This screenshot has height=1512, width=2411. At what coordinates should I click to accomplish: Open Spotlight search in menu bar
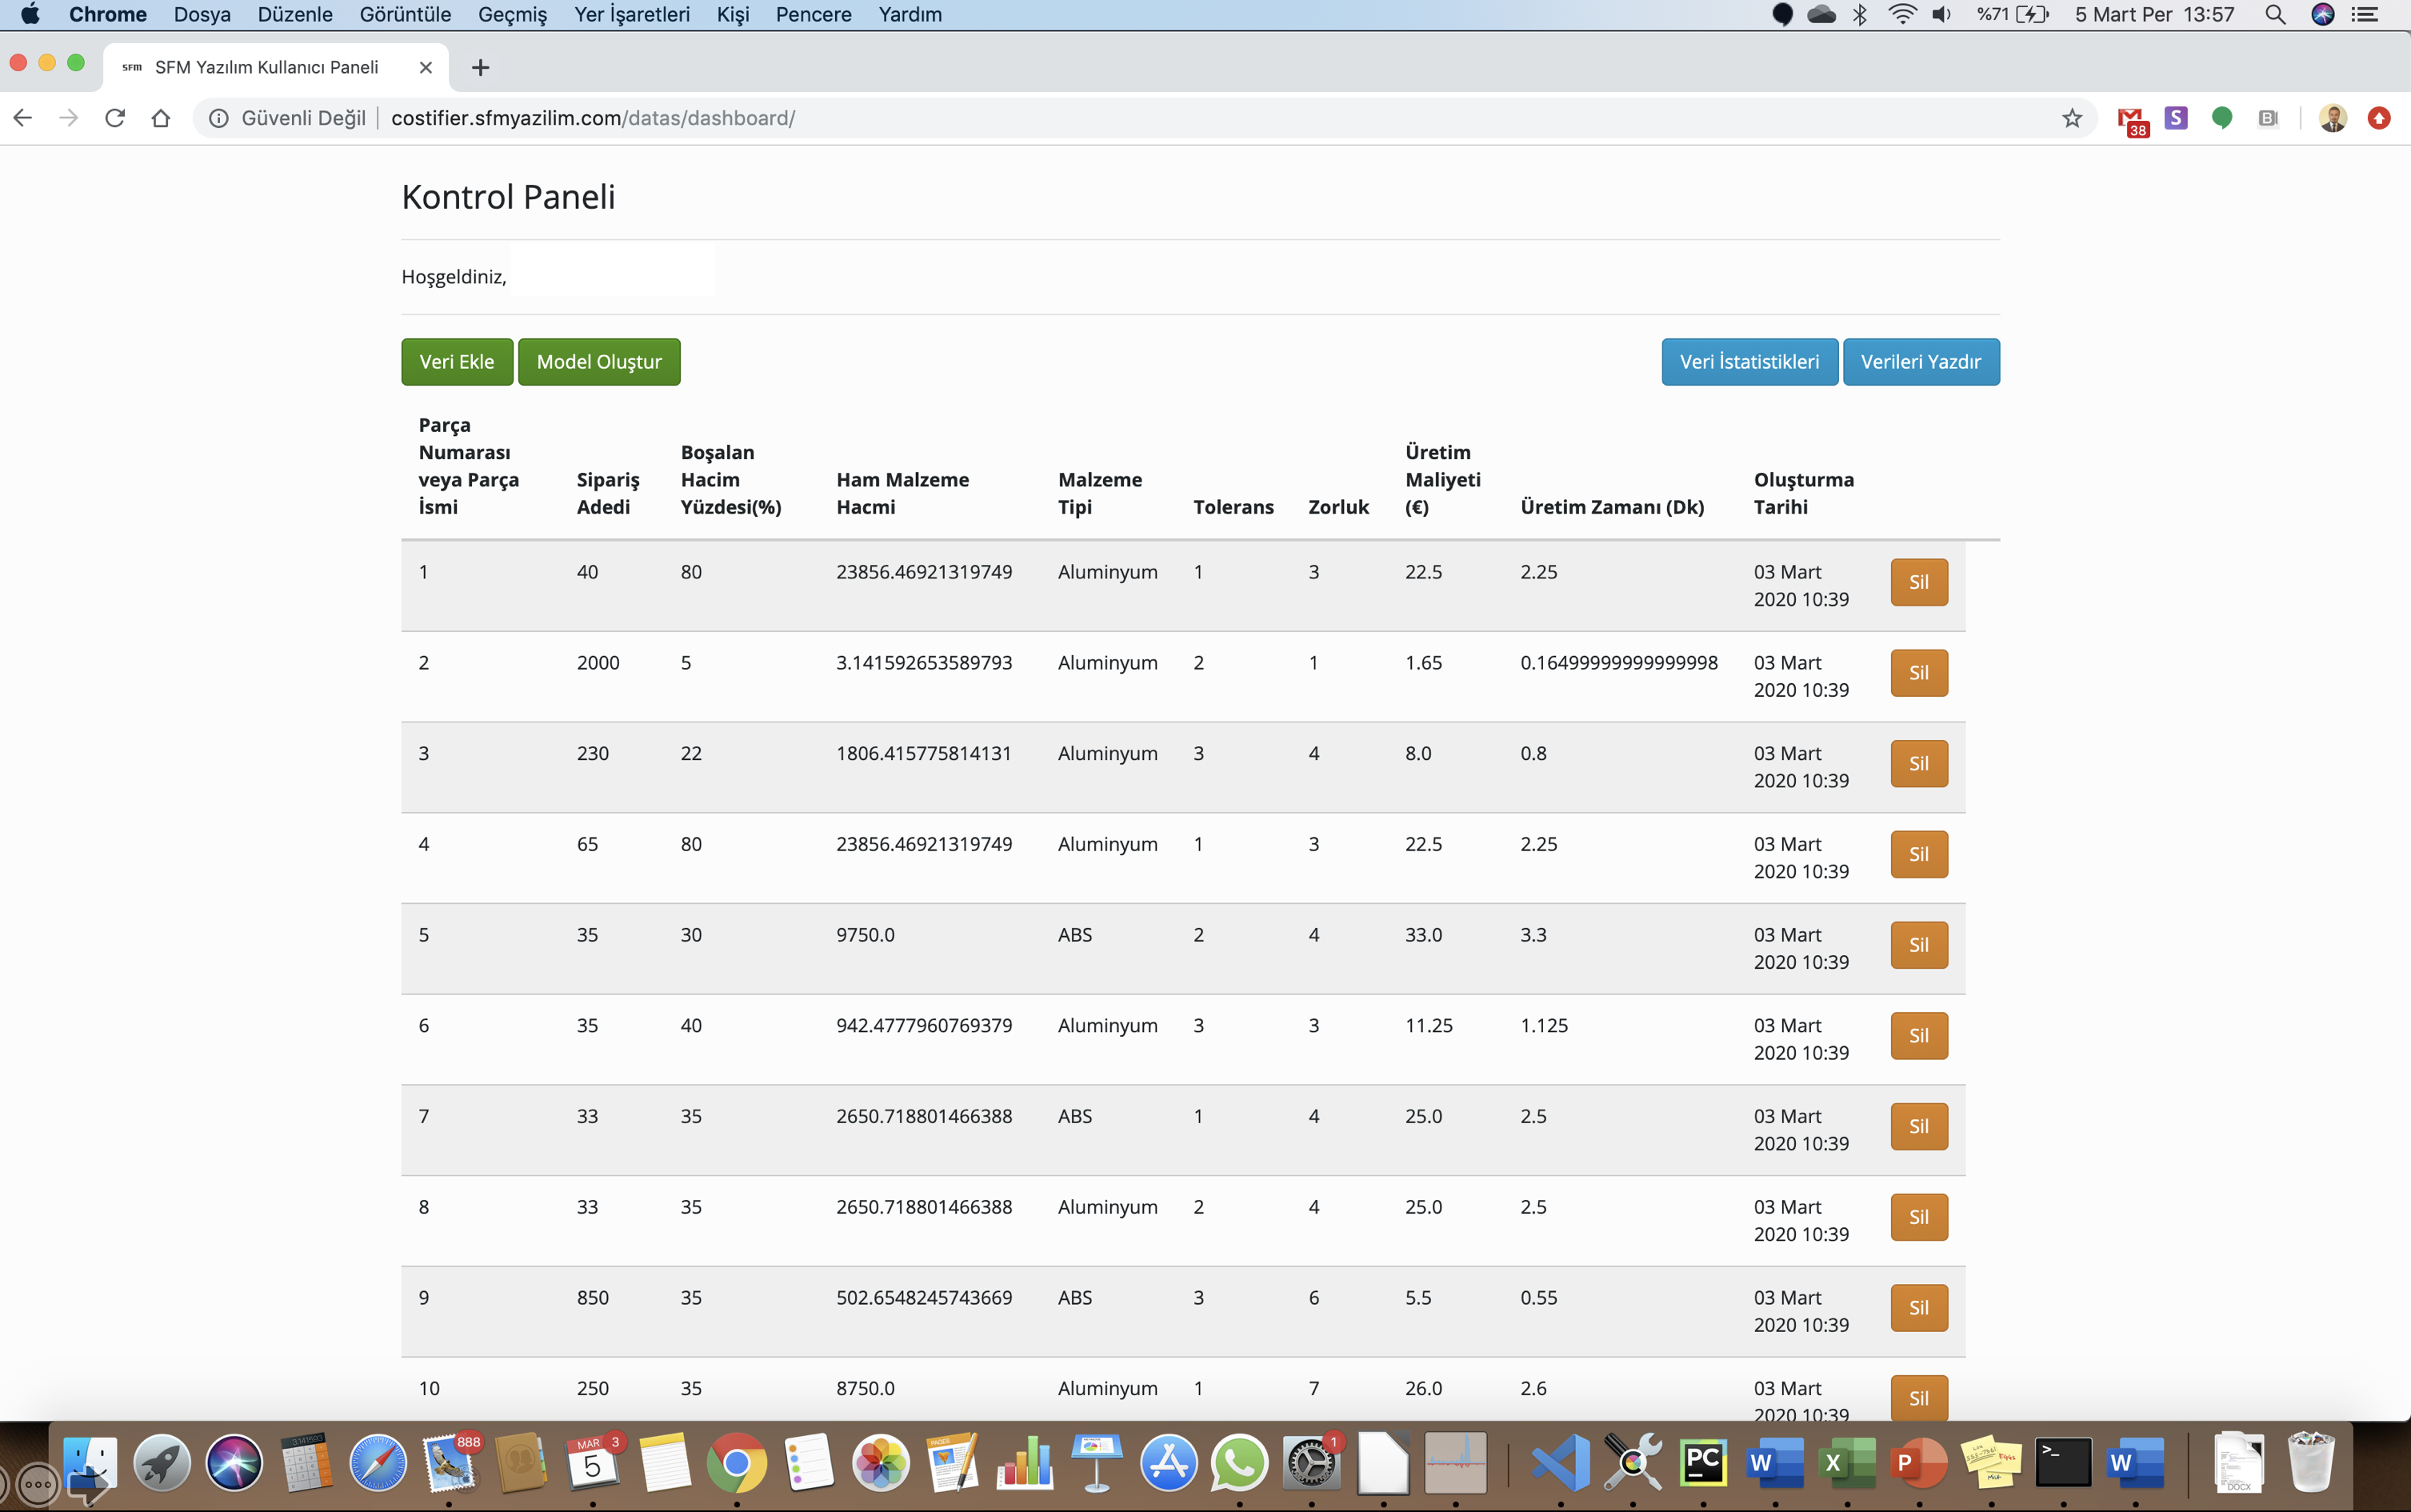[x=2275, y=14]
